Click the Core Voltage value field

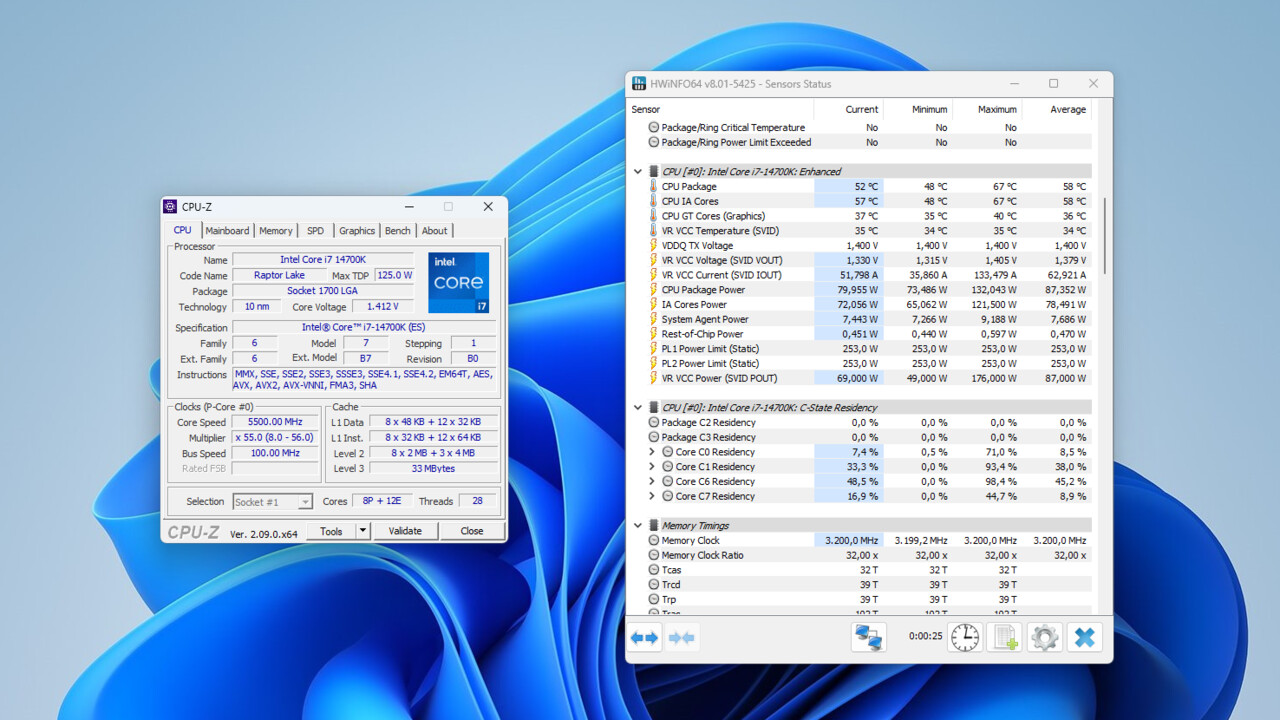pos(382,307)
